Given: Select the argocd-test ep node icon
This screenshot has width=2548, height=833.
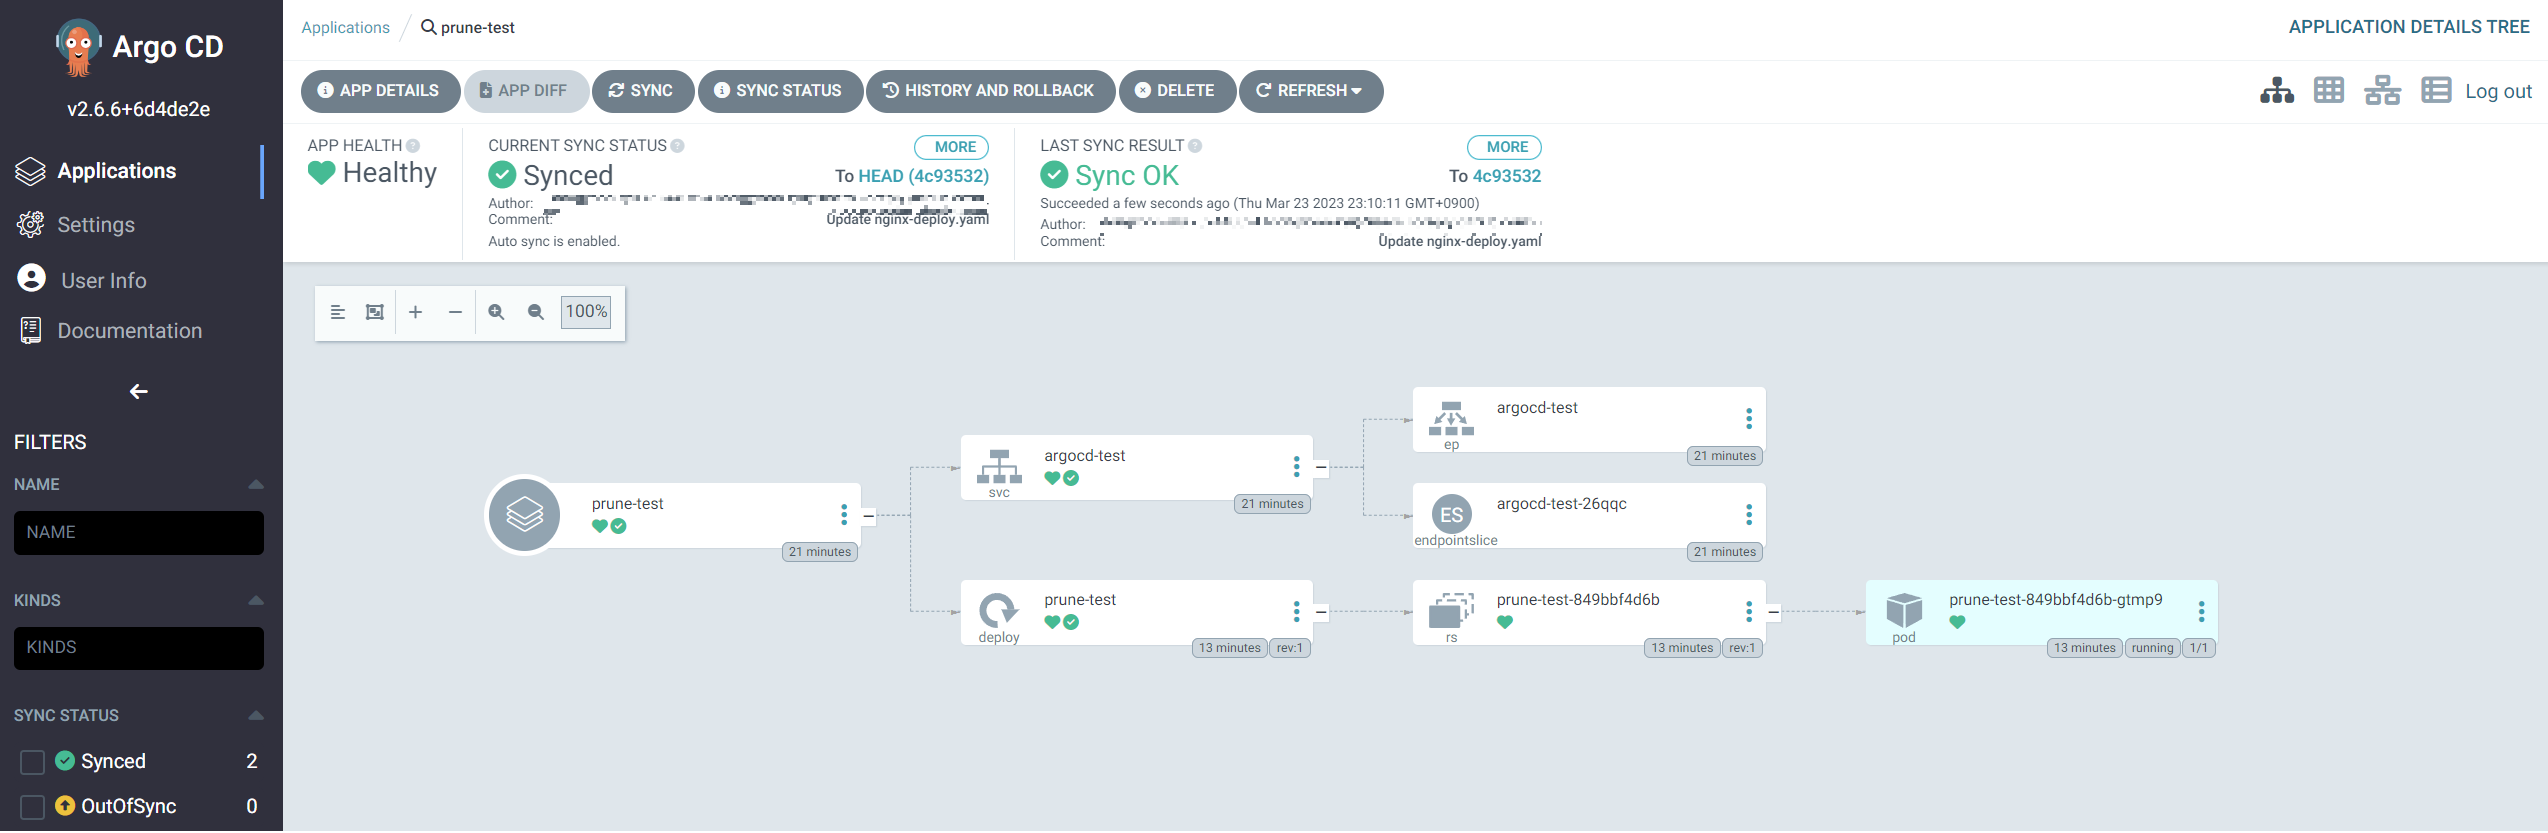Looking at the screenshot, I should pos(1451,419).
